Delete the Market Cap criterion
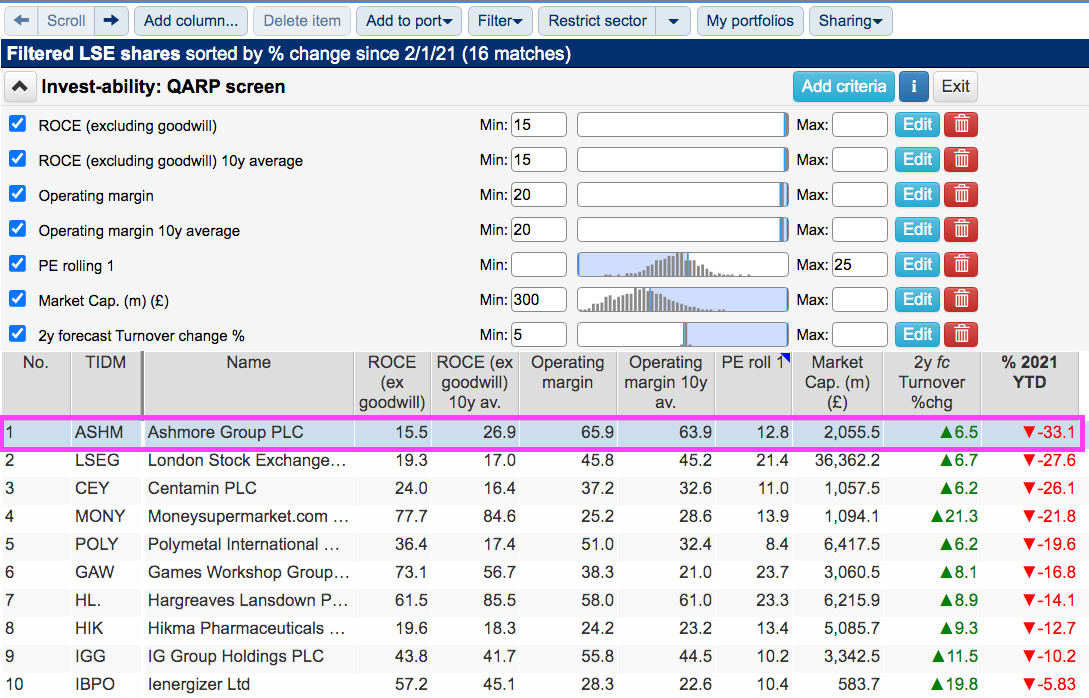1089x698 pixels. point(961,299)
